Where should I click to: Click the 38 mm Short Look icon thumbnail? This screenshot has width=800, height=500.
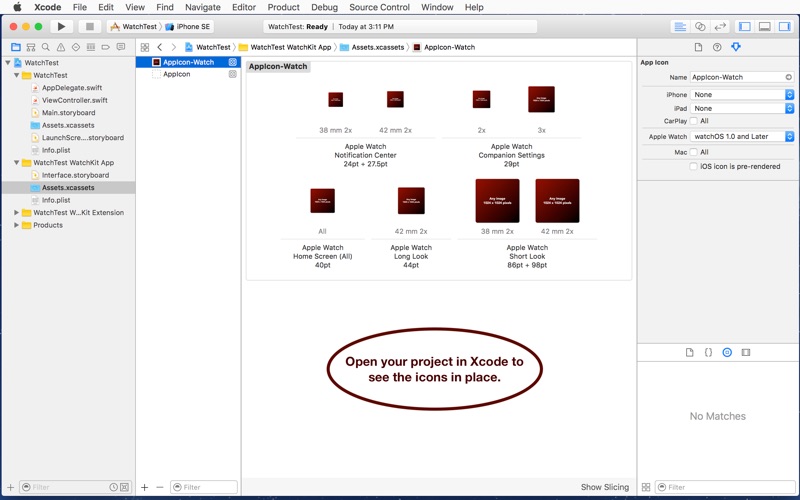tap(497, 201)
